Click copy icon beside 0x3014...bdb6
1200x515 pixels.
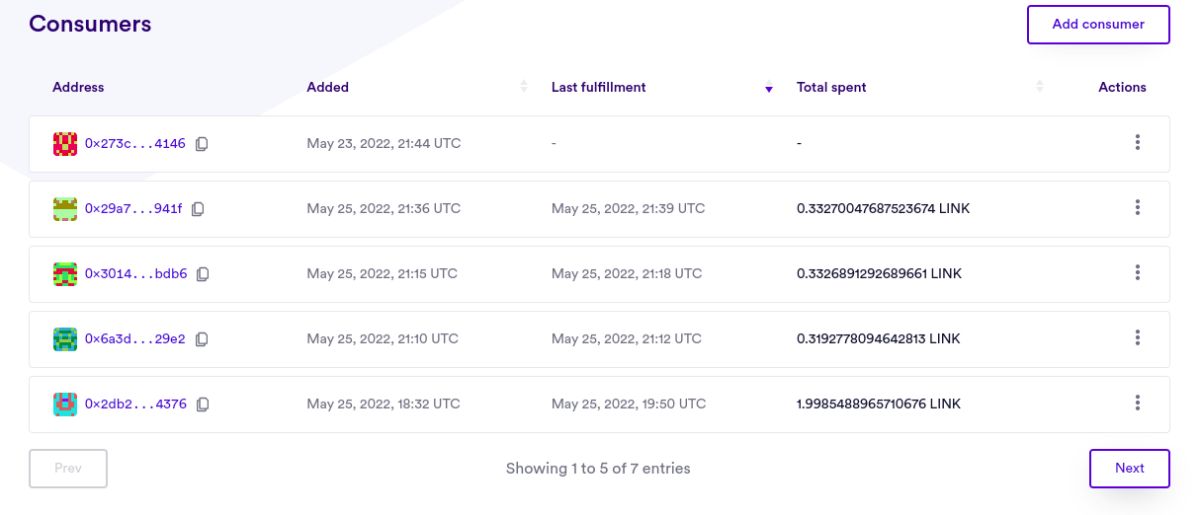point(203,274)
